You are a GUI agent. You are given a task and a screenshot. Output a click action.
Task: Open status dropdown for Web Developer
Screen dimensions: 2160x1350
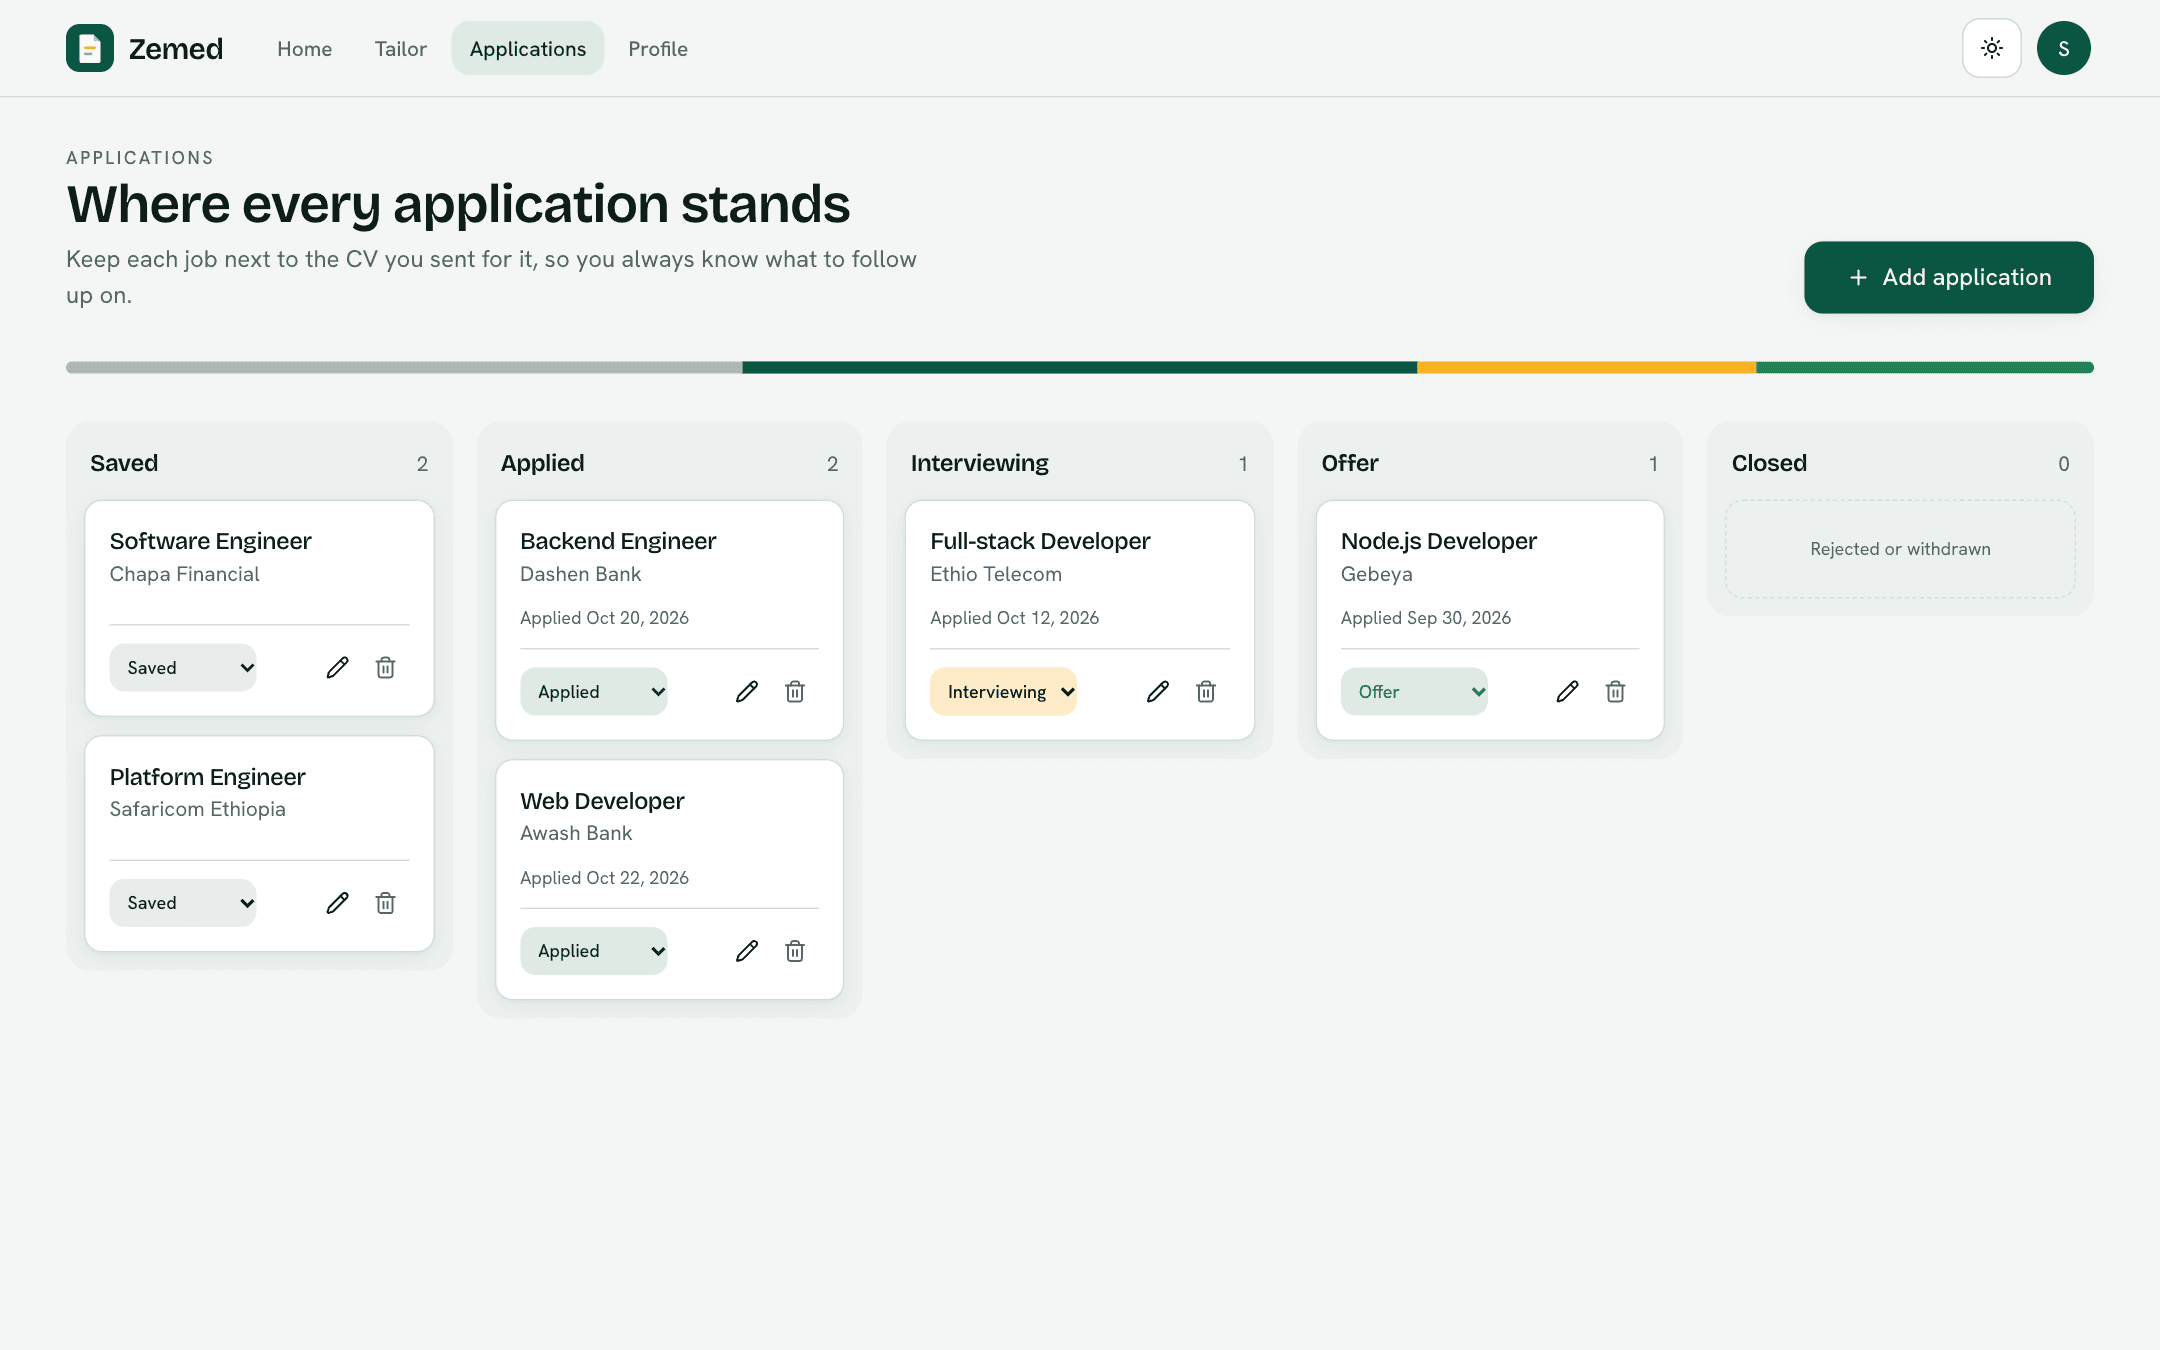click(x=594, y=951)
